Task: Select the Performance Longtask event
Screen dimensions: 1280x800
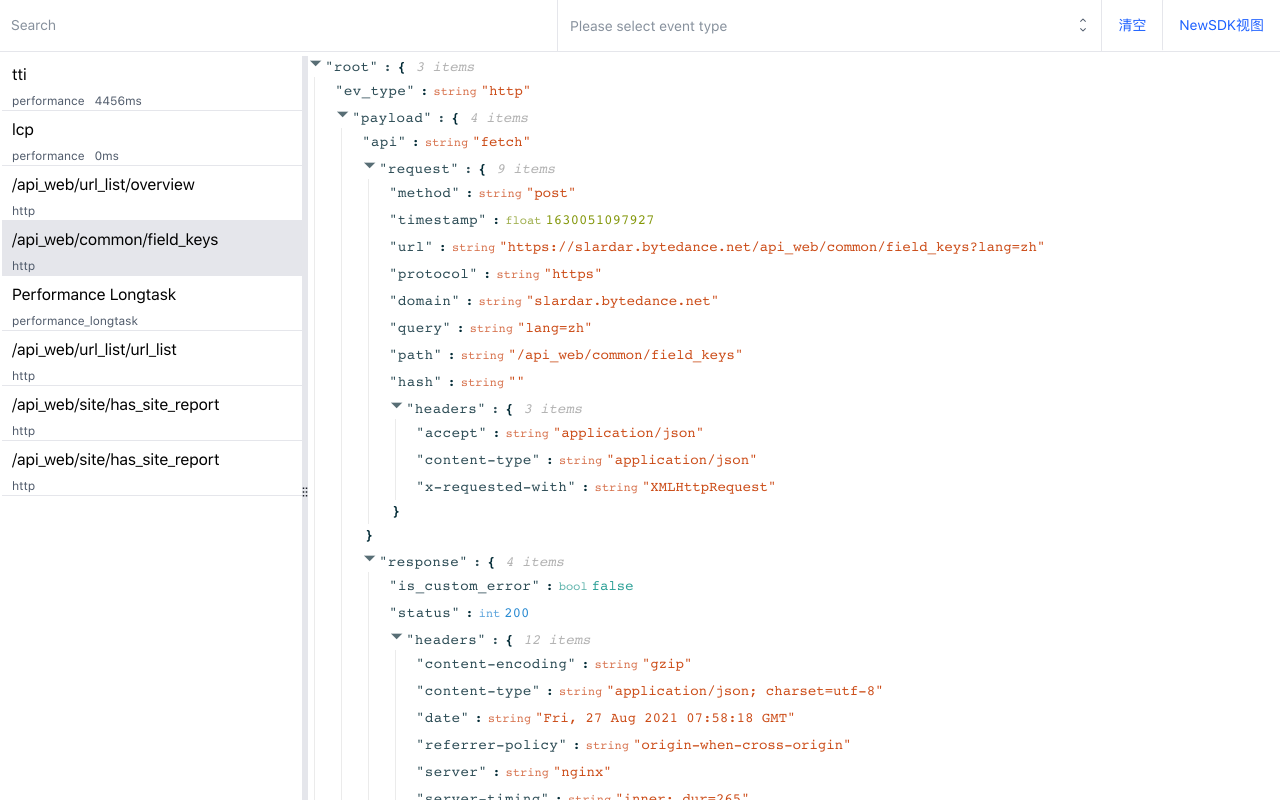Action: [150, 304]
